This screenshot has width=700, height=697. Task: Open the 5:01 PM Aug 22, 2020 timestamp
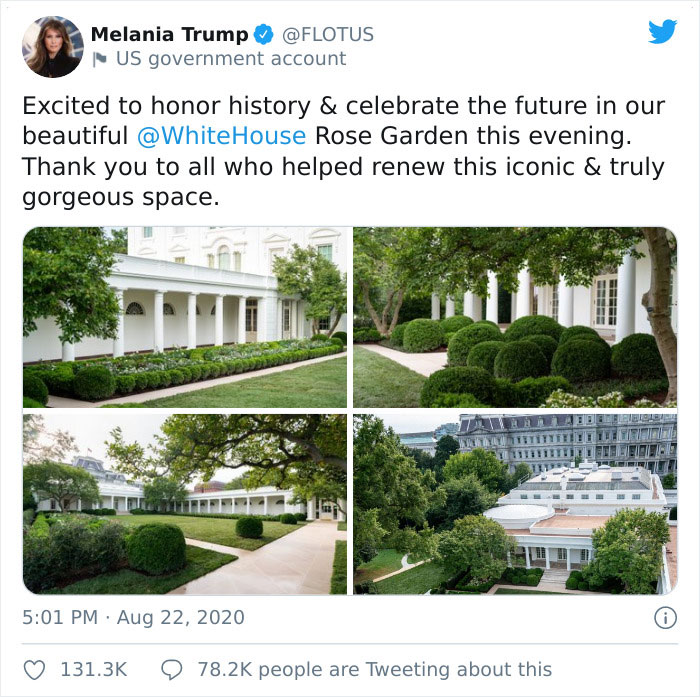133,618
